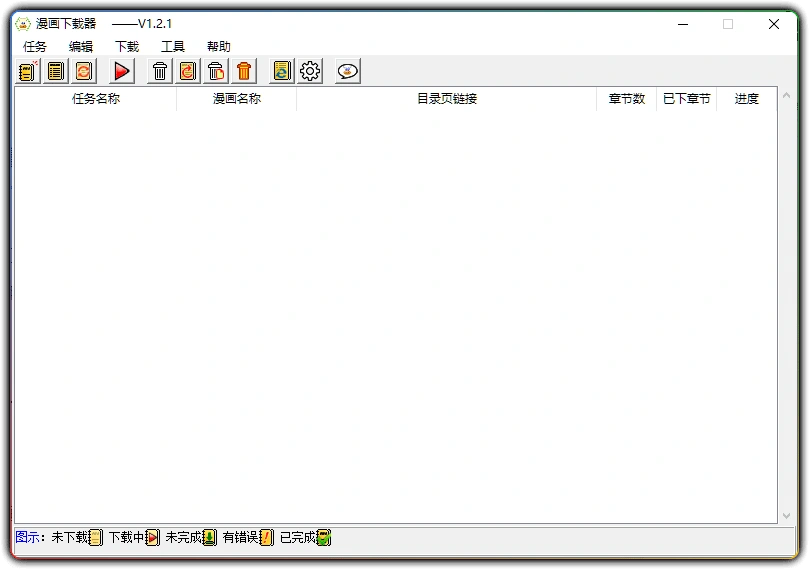Click the new task notebook icon
This screenshot has width=809, height=569.
(x=27, y=71)
